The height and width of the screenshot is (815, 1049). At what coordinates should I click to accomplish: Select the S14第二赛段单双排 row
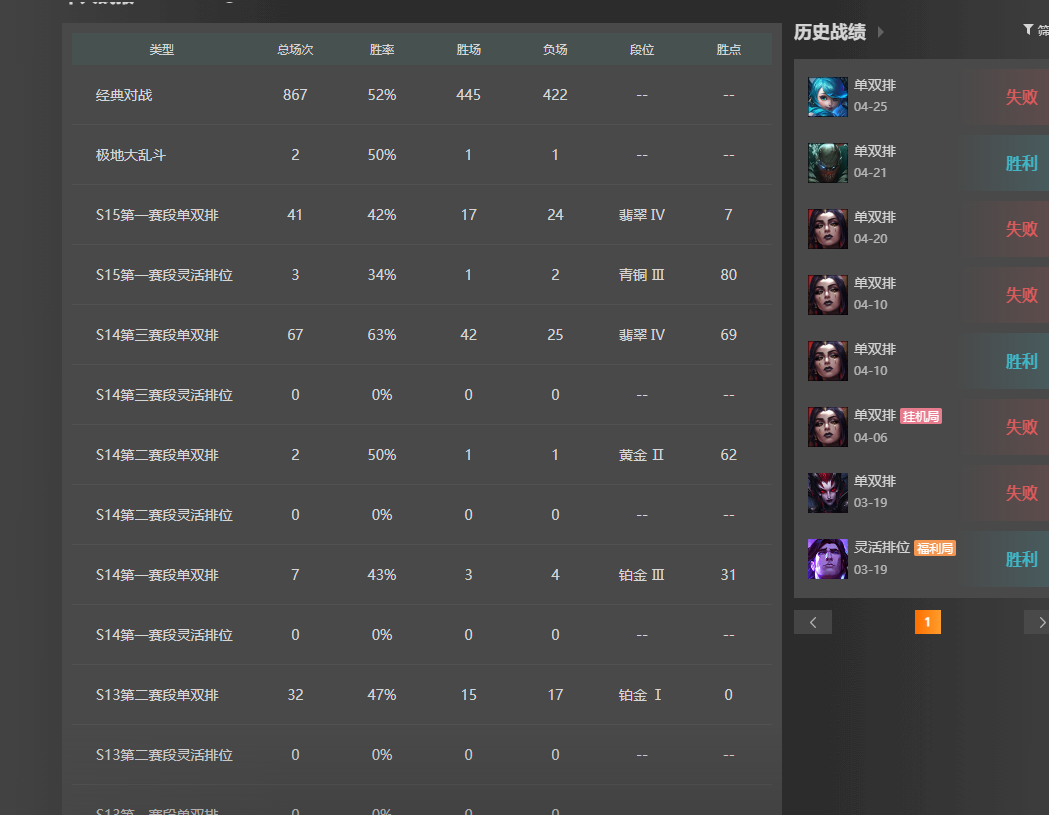tap(422, 455)
